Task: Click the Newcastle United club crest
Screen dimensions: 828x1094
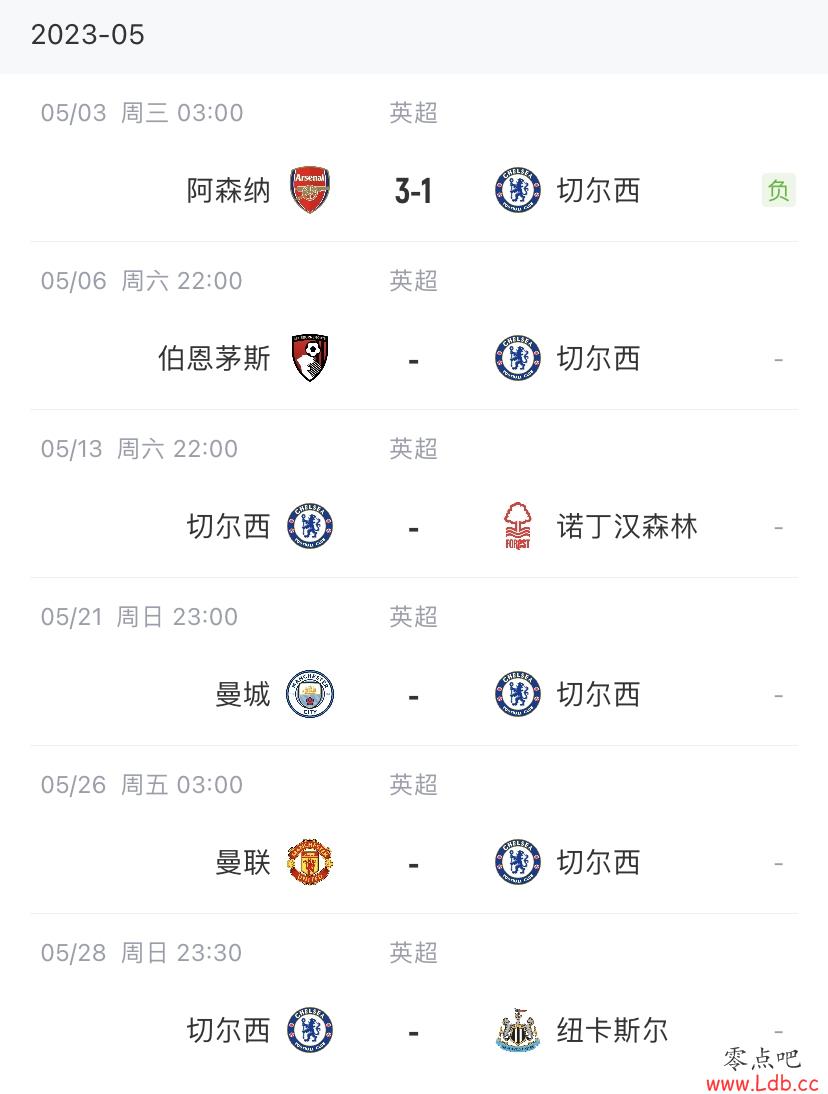Action: coord(518,1030)
